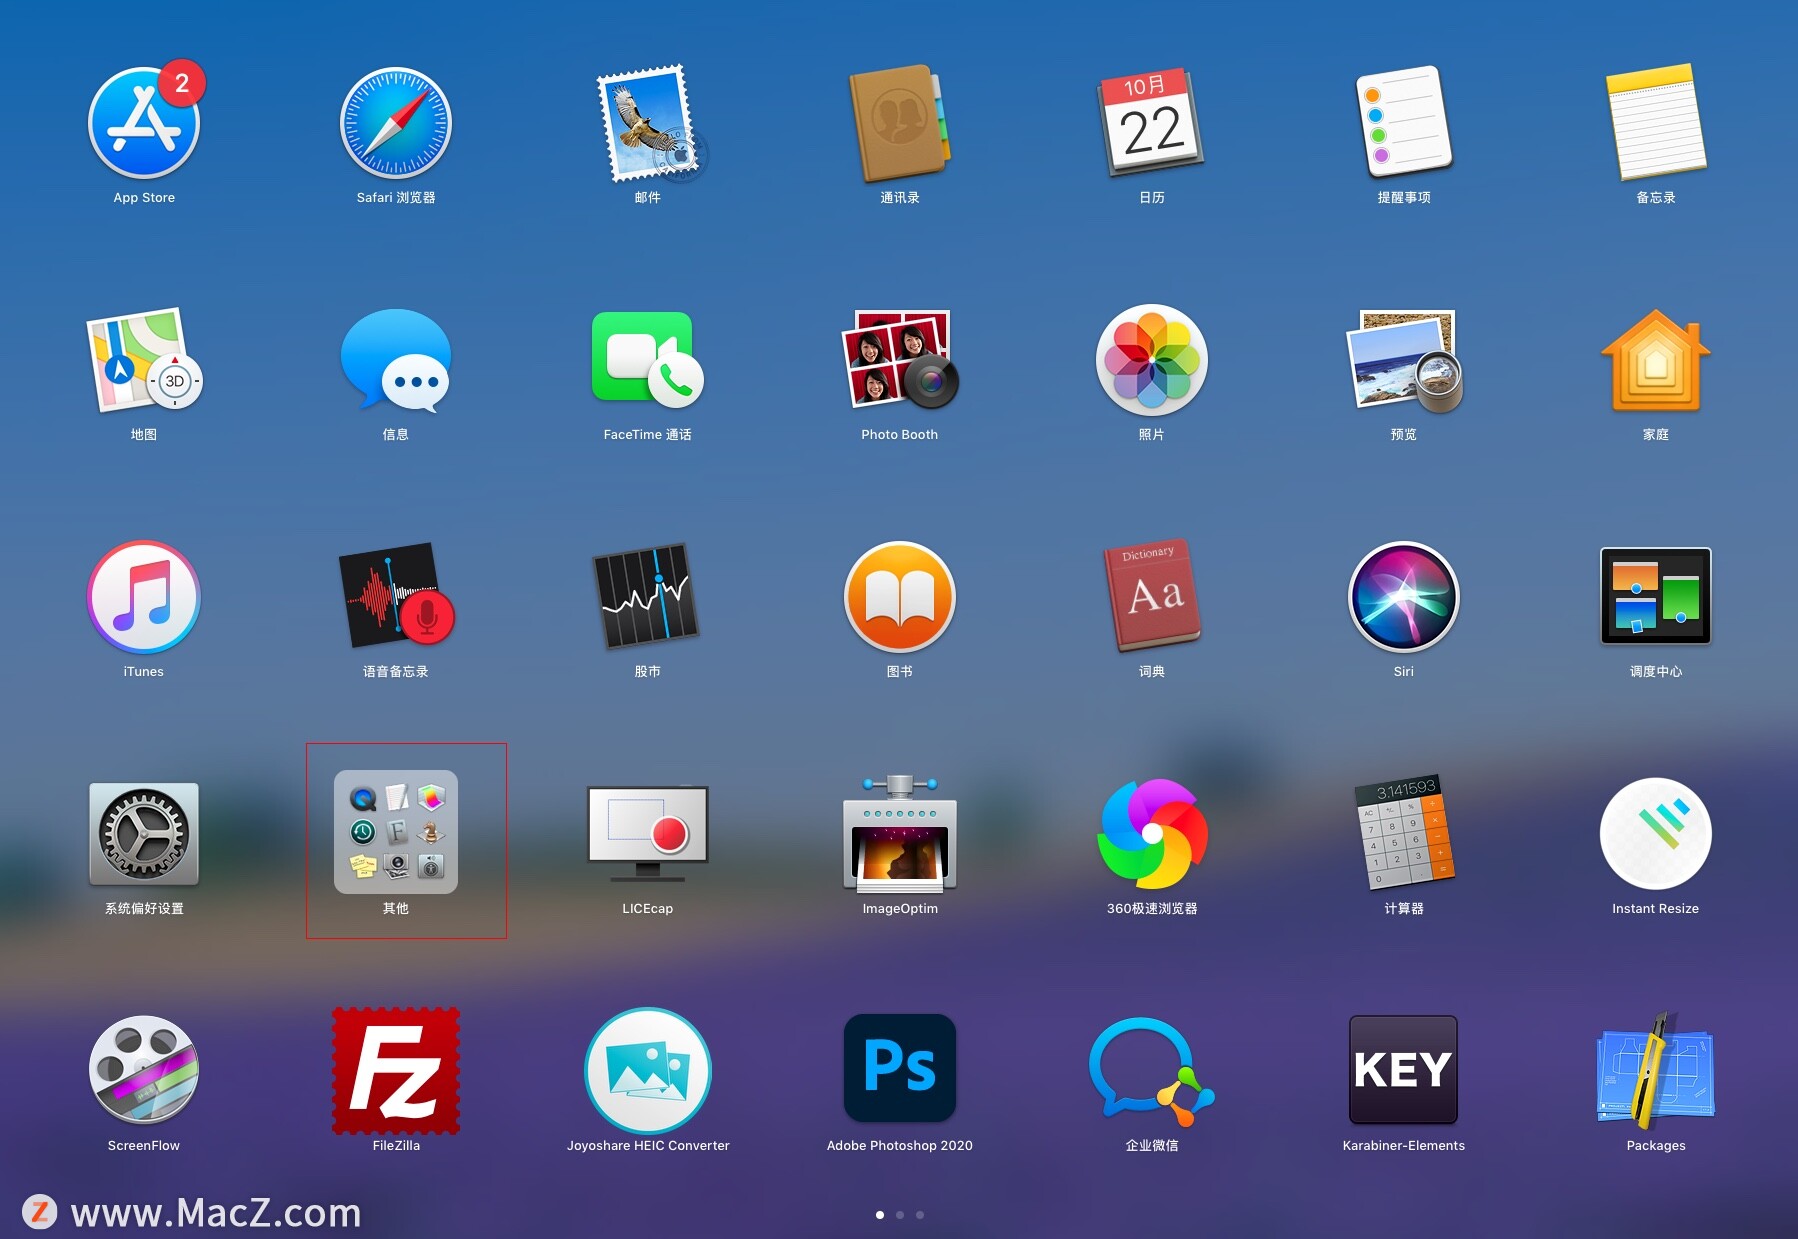Viewport: 1798px width, 1239px height.
Task: Launch 语音备忘录 Voice Memos
Action: [x=396, y=597]
